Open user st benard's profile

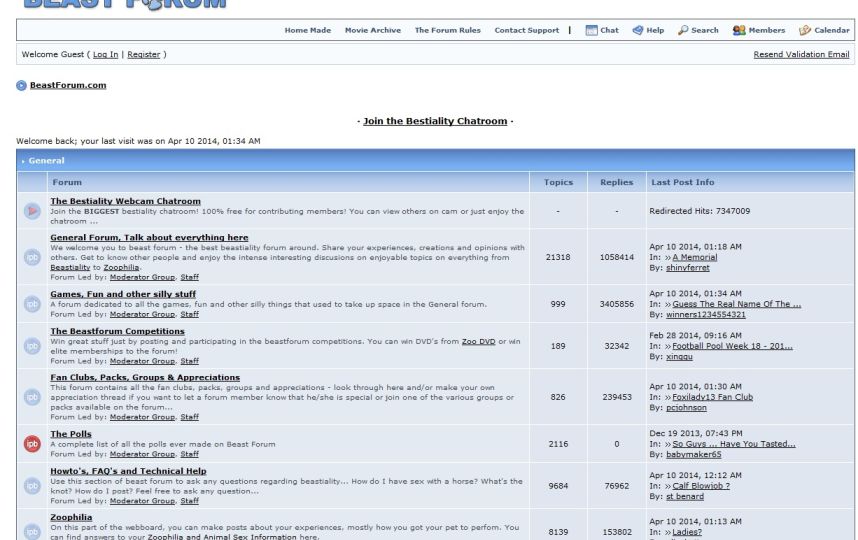[685, 497]
